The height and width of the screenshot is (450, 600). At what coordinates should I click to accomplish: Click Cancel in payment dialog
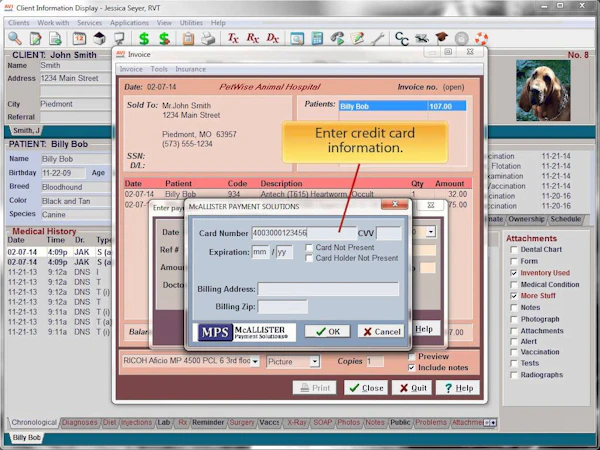tap(381, 331)
